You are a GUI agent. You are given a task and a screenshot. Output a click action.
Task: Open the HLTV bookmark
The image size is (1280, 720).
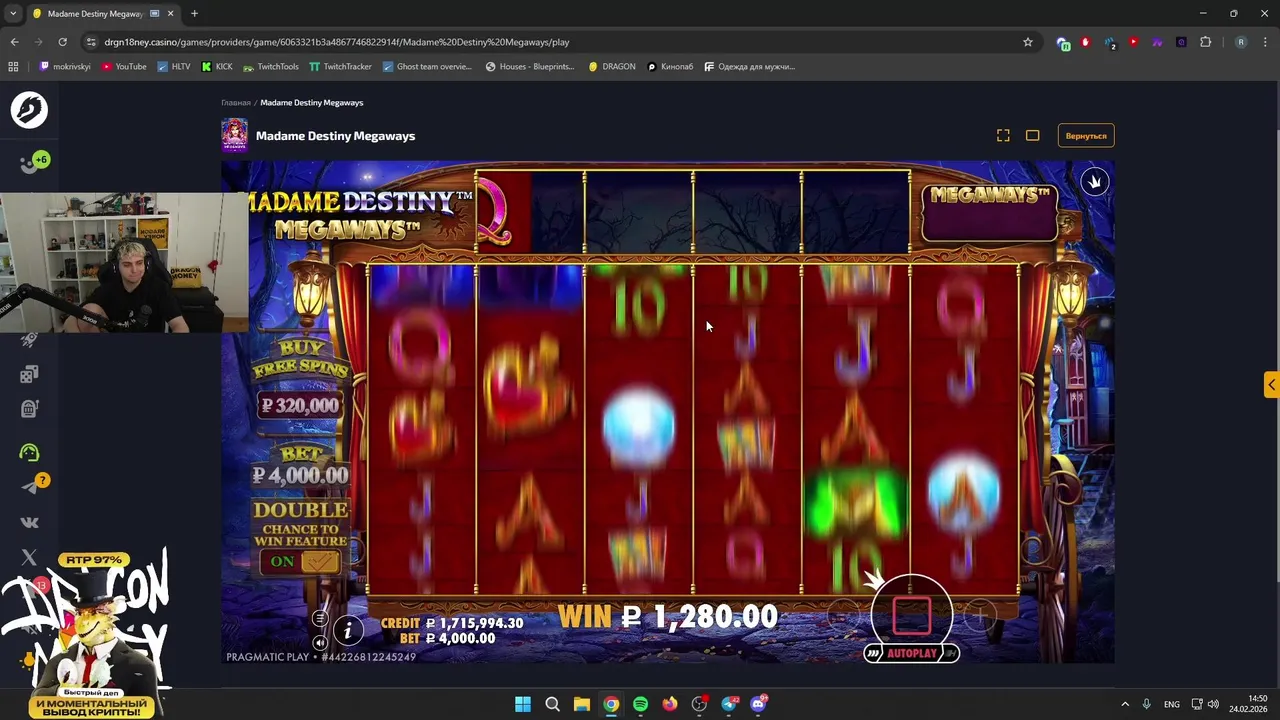click(x=173, y=67)
